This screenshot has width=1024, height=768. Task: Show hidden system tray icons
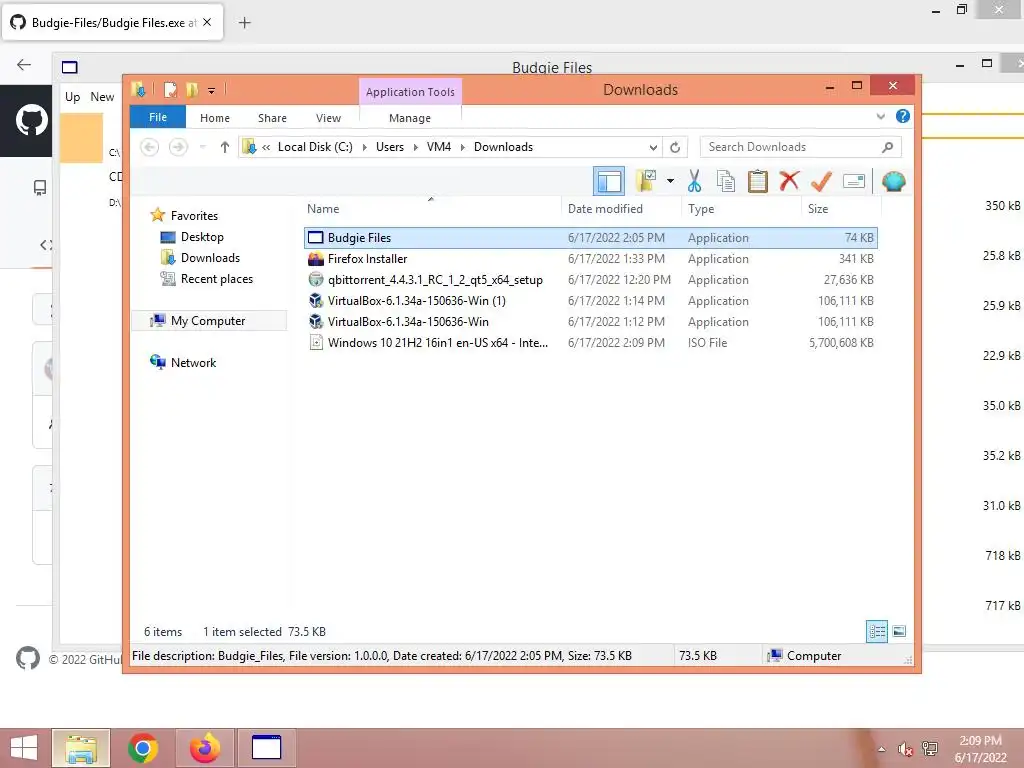click(x=882, y=749)
